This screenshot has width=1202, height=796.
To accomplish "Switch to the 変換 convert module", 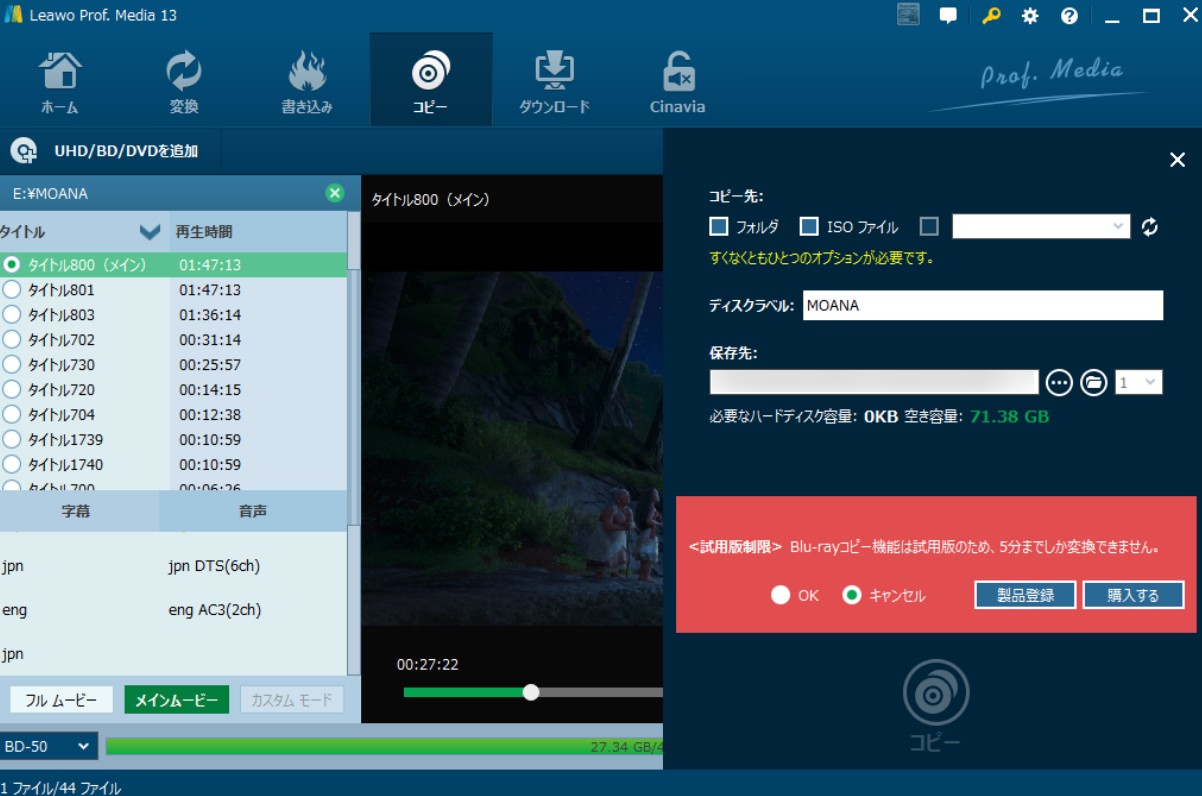I will point(184,81).
